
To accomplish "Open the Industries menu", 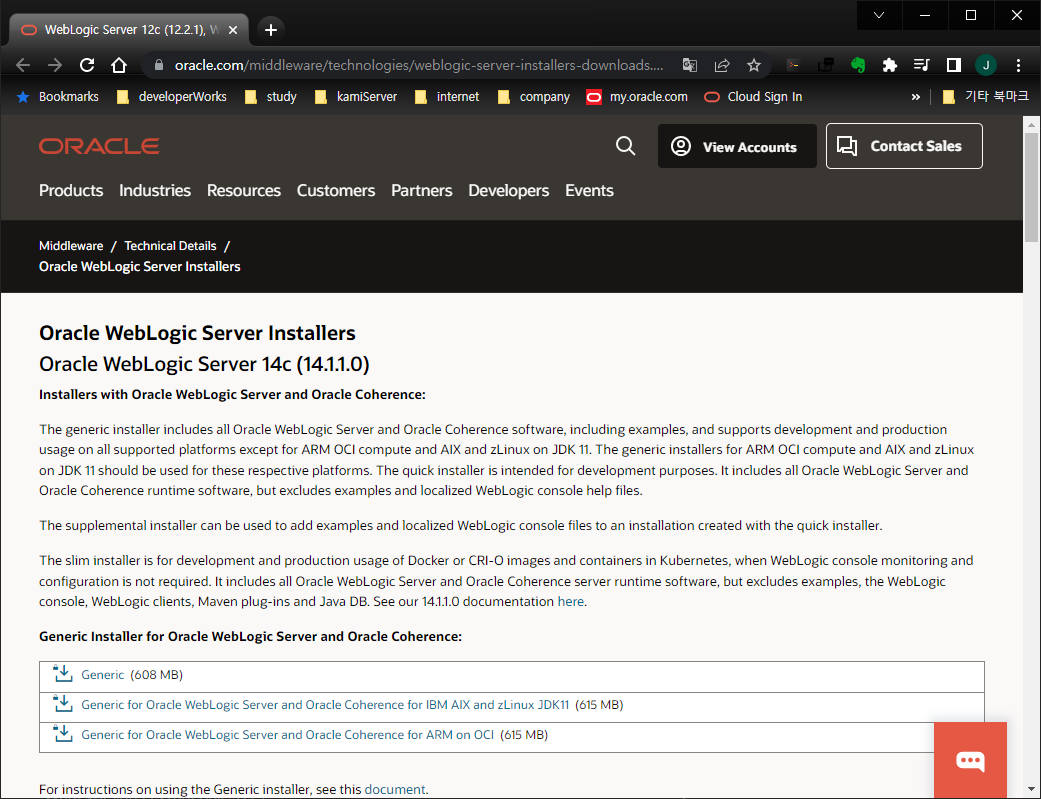I will pos(155,191).
